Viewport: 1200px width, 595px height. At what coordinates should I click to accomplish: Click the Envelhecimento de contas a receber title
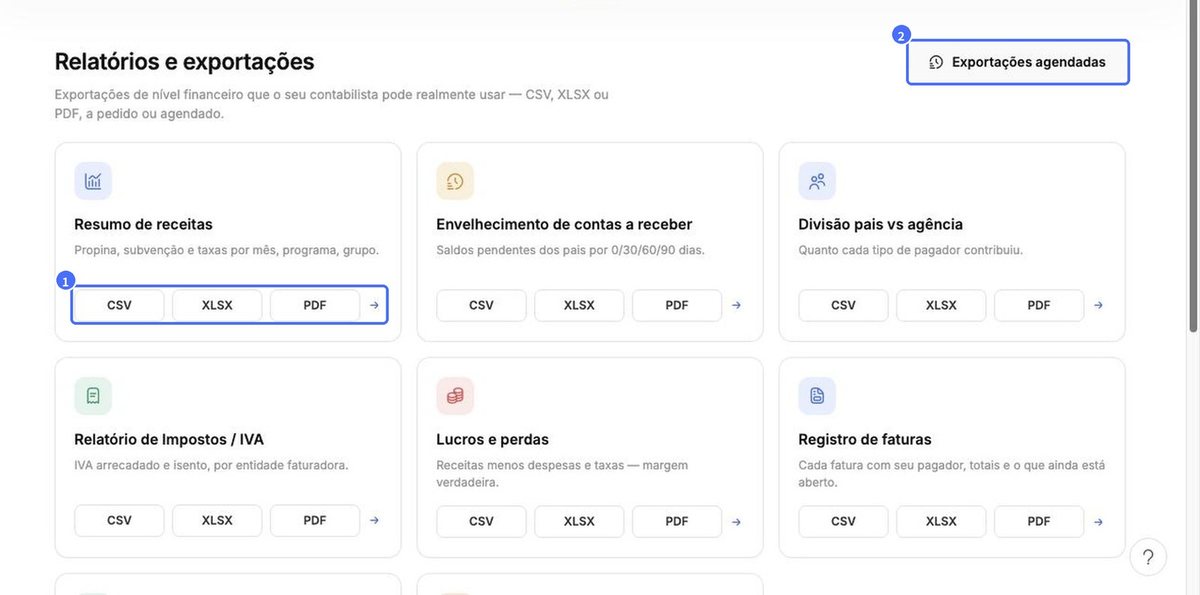click(564, 224)
